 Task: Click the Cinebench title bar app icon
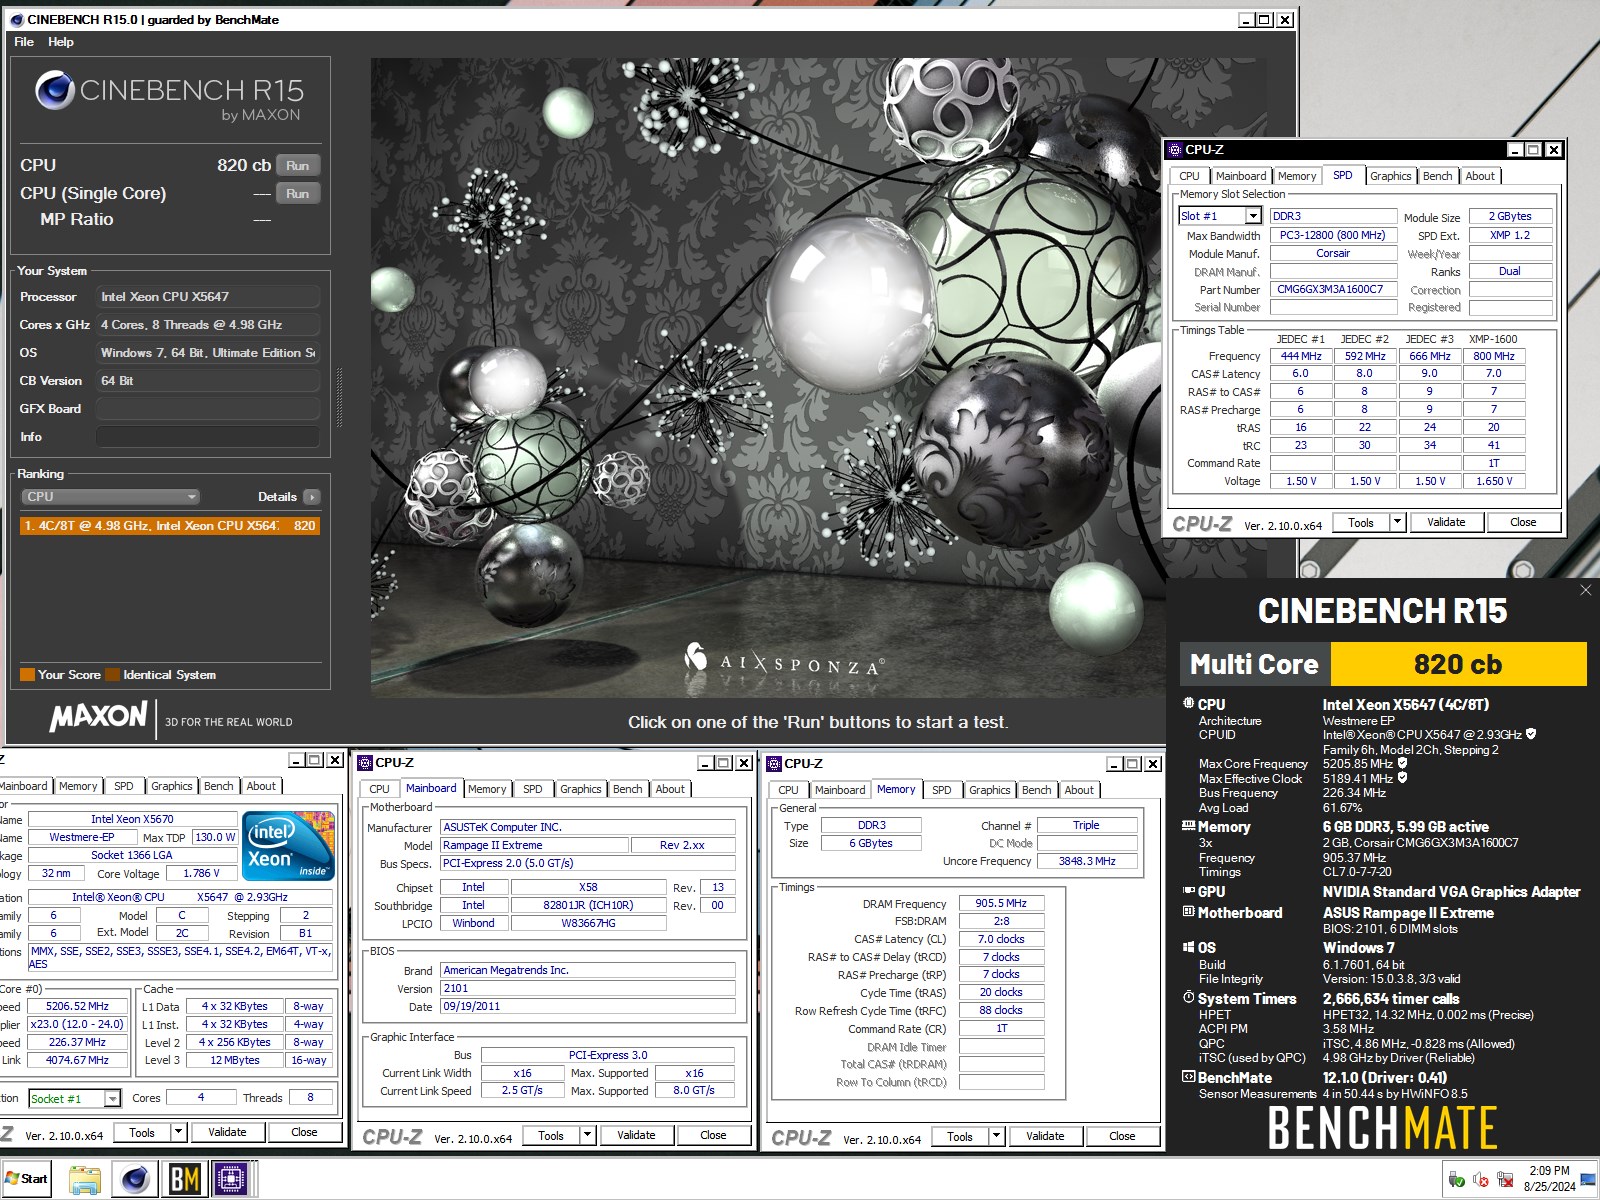coord(16,19)
